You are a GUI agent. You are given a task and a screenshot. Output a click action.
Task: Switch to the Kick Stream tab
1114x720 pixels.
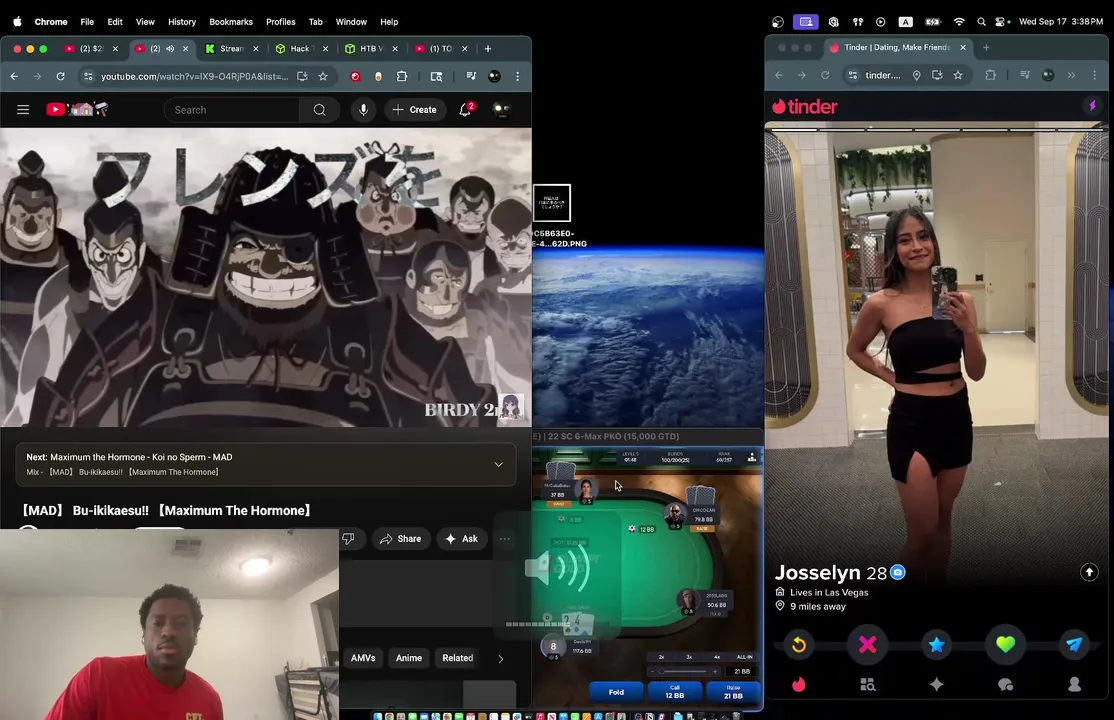(231, 48)
